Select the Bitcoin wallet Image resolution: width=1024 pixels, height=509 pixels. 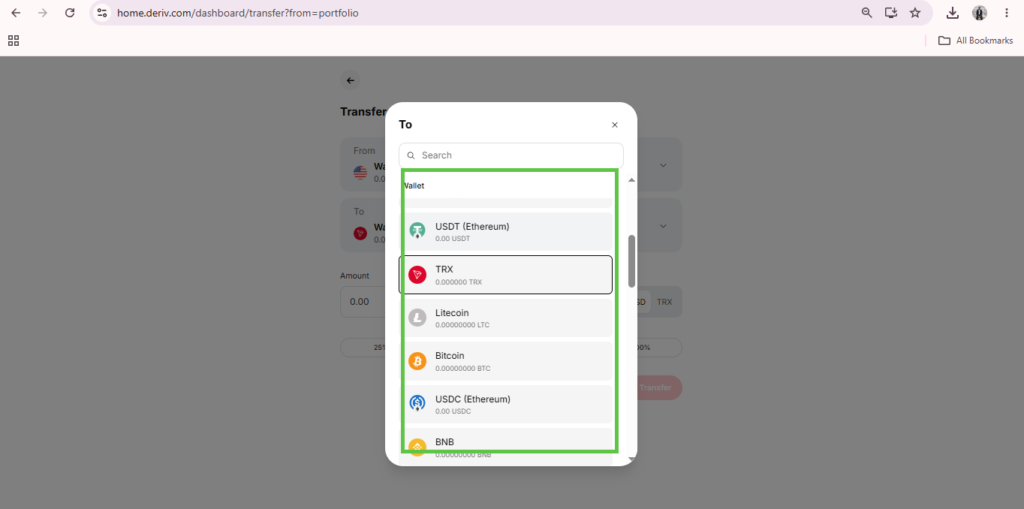pyautogui.click(x=507, y=361)
